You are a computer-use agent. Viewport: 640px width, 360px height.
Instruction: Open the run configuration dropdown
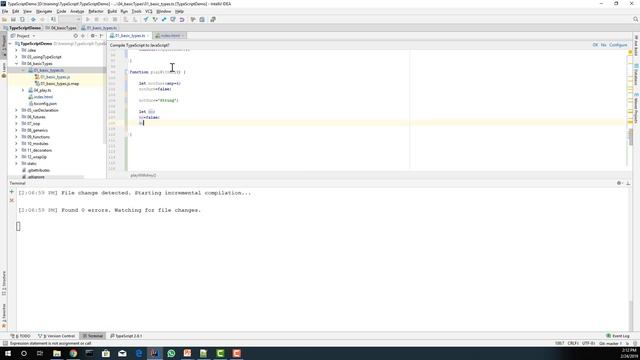(x=70, y=20)
